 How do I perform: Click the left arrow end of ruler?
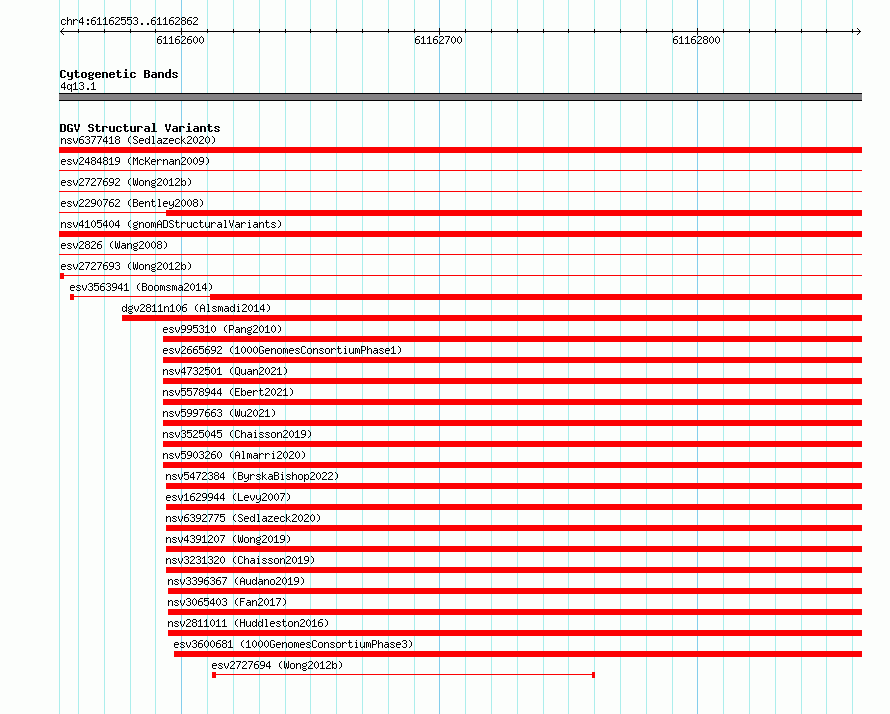click(x=62, y=32)
